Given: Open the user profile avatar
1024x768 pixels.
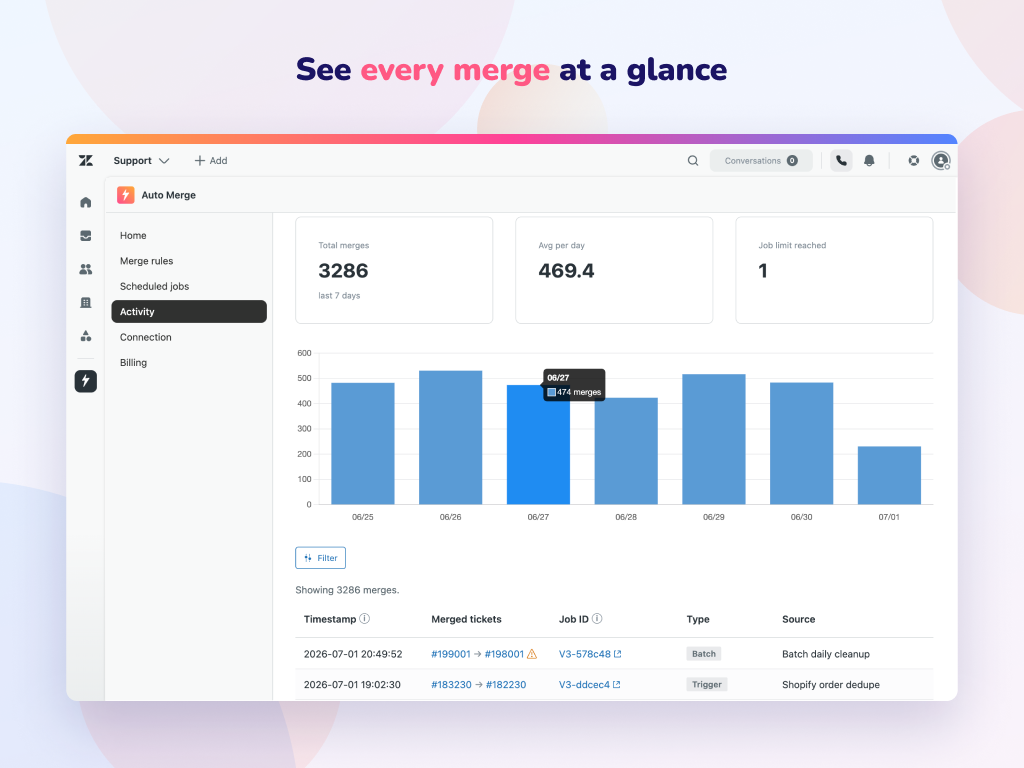Looking at the screenshot, I should tap(941, 161).
